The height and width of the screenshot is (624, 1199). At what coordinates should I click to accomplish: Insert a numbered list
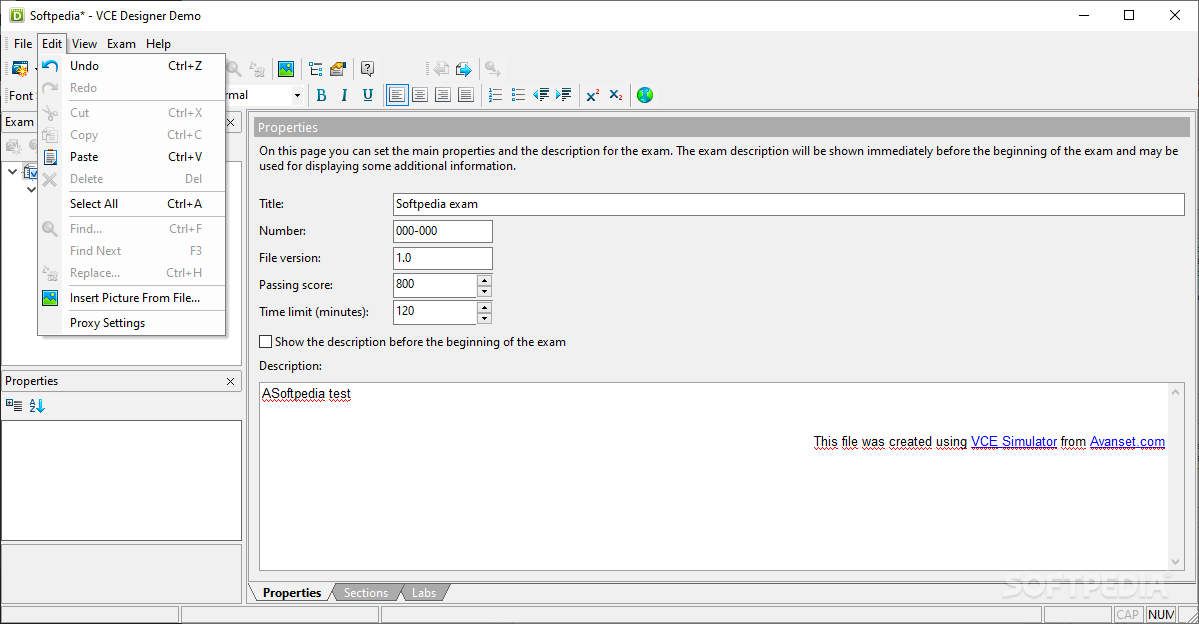pos(496,95)
